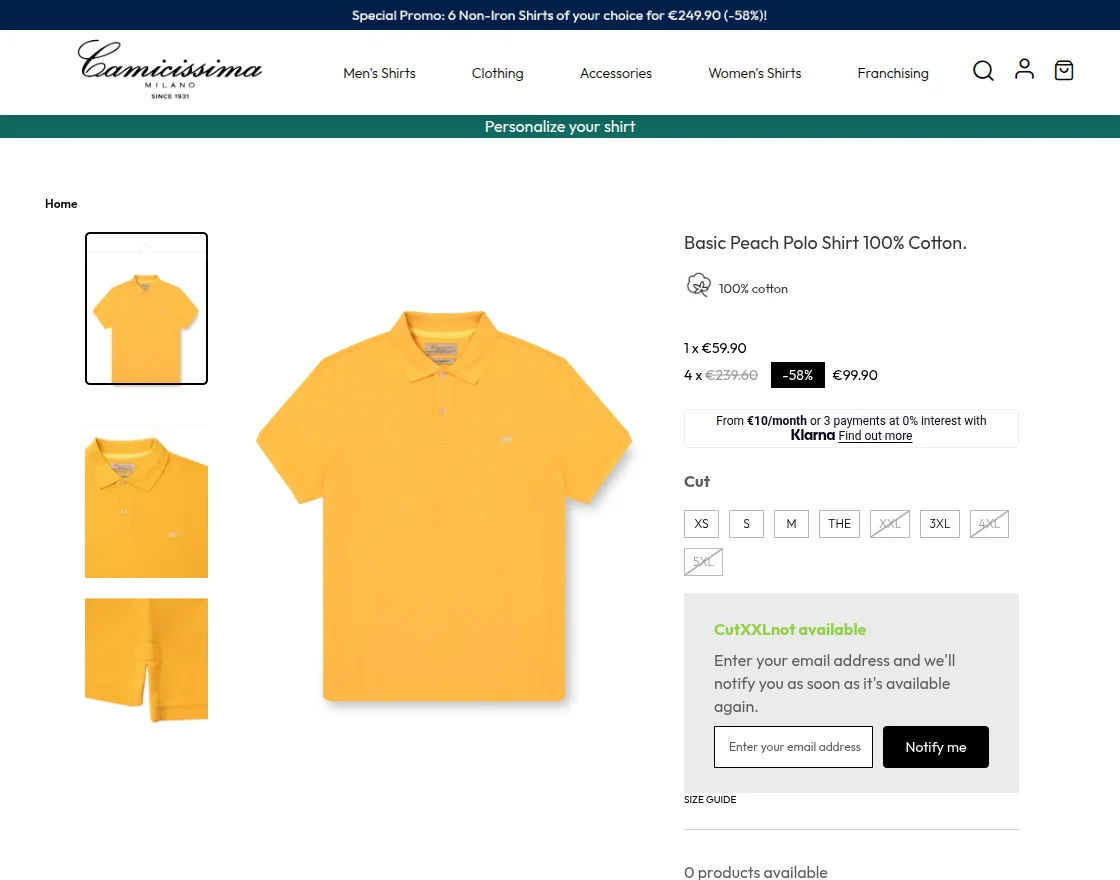The image size is (1120, 880).
Task: Open the Klarna Find out more link
Action: coord(875,435)
